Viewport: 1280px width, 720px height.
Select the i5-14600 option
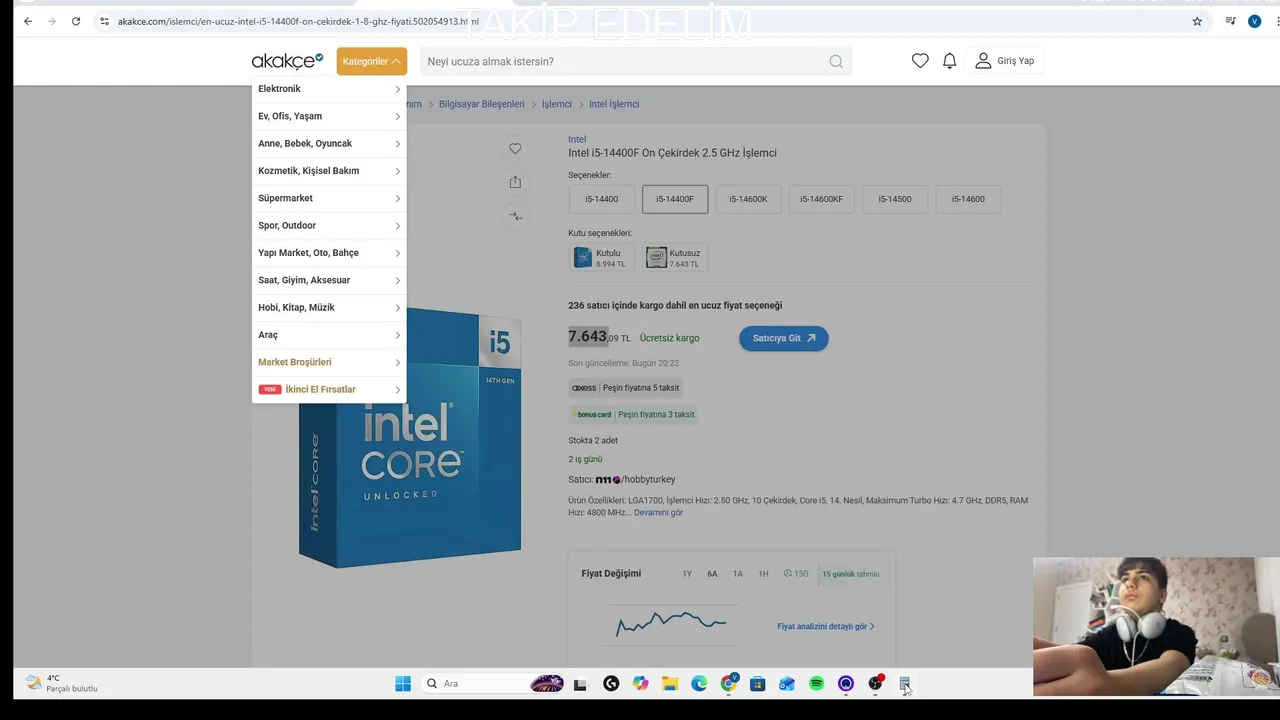pos(968,199)
